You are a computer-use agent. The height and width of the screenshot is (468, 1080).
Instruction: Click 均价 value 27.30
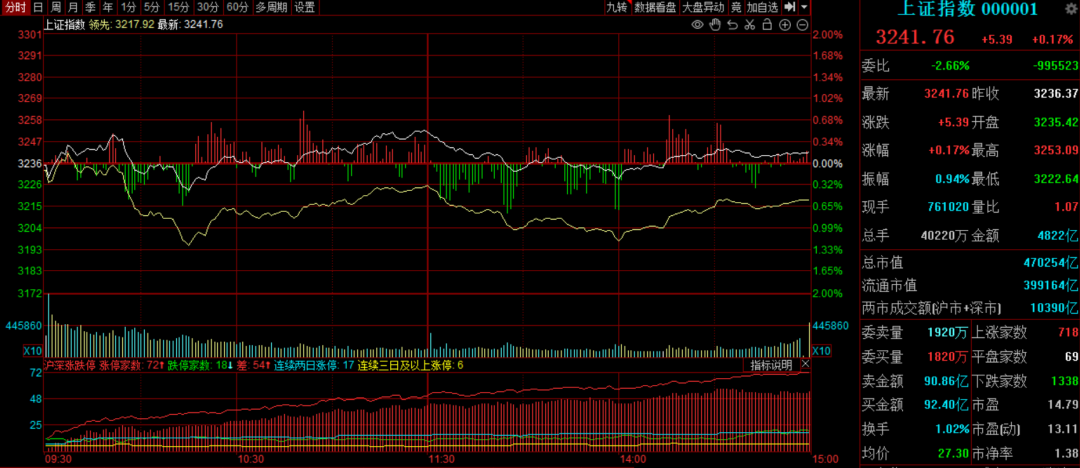[x=953, y=453]
